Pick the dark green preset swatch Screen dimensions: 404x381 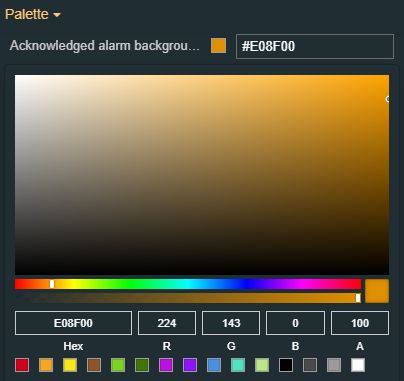pyautogui.click(x=142, y=365)
